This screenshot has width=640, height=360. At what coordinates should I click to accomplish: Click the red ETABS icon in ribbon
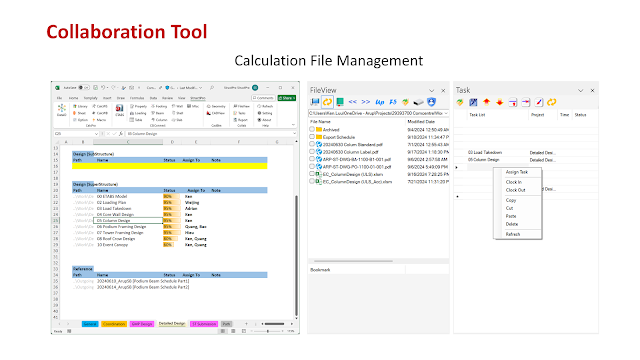(120, 110)
